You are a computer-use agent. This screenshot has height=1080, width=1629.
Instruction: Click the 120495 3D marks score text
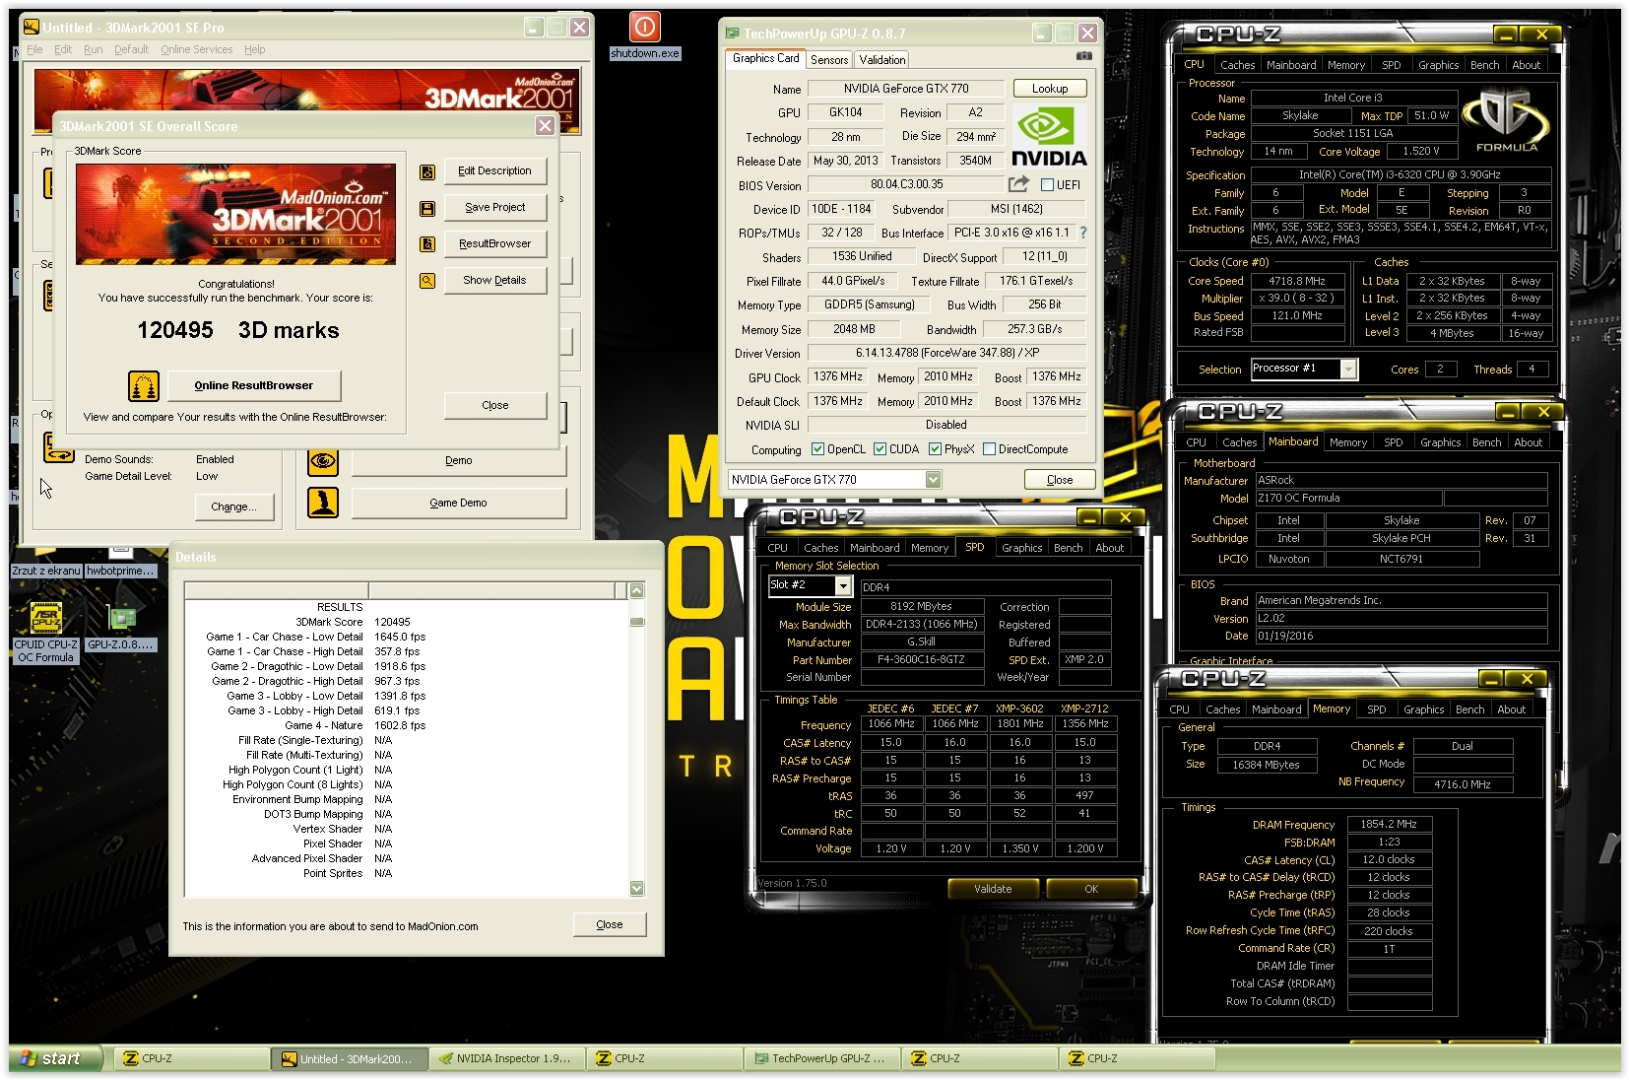(238, 331)
